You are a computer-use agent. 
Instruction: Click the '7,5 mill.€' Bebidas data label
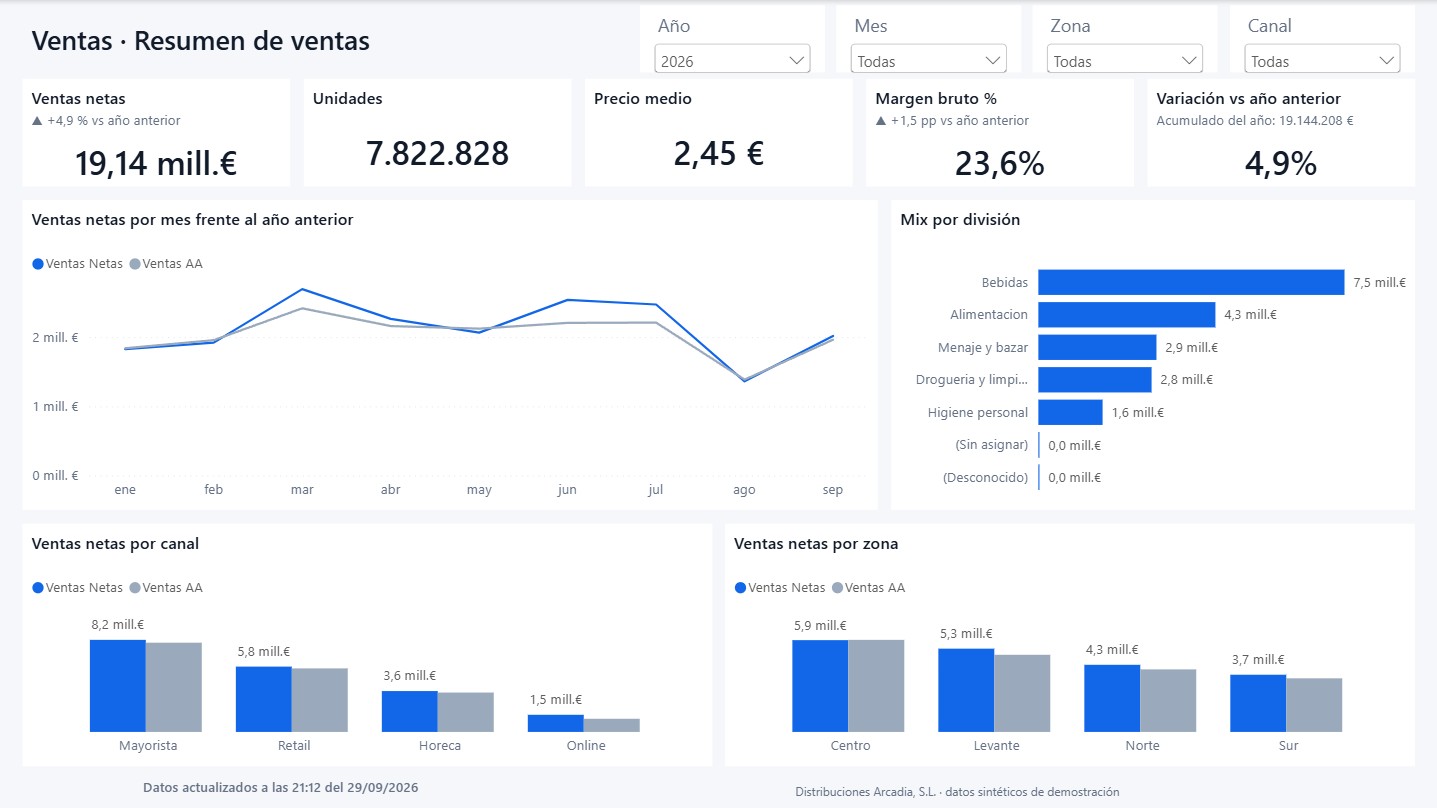[x=1379, y=283]
